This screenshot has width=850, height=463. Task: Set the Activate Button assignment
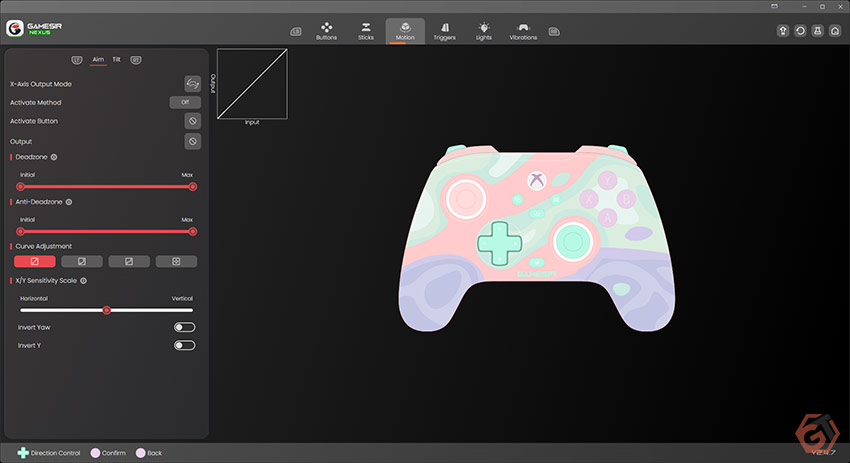[x=192, y=121]
